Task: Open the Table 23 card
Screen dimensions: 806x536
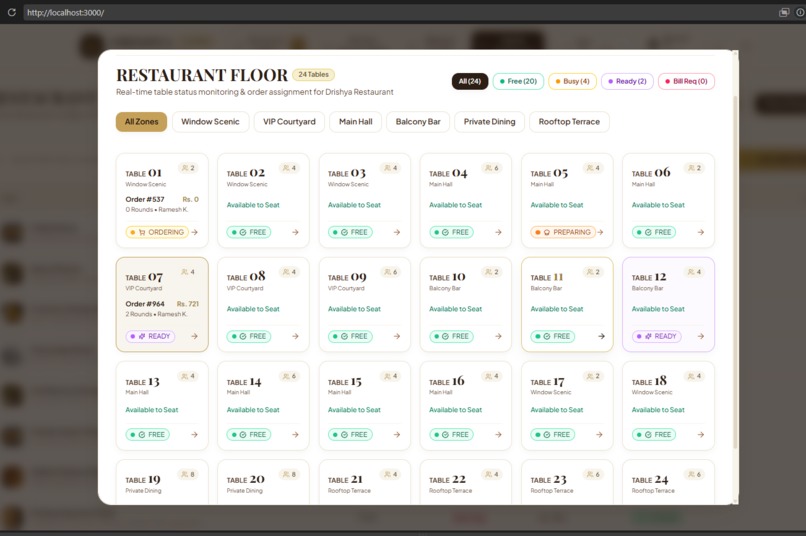Action: tap(567, 482)
